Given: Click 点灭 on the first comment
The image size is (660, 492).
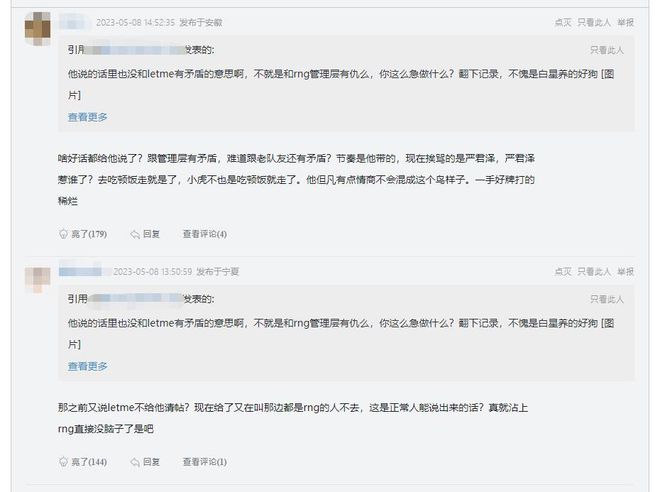Looking at the screenshot, I should pyautogui.click(x=563, y=22).
